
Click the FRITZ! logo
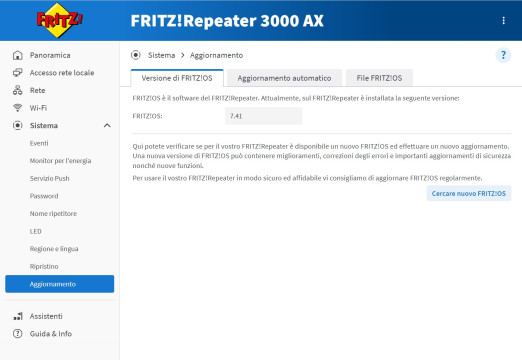click(x=59, y=20)
